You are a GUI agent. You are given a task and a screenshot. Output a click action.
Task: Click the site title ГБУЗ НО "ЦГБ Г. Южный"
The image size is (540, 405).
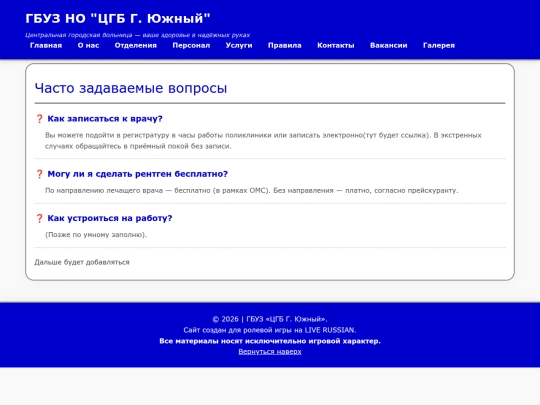coord(118,18)
